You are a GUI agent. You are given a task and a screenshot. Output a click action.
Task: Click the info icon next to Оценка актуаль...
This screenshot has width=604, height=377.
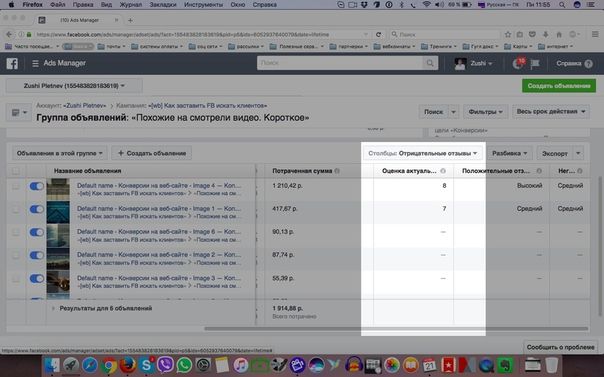click(443, 171)
